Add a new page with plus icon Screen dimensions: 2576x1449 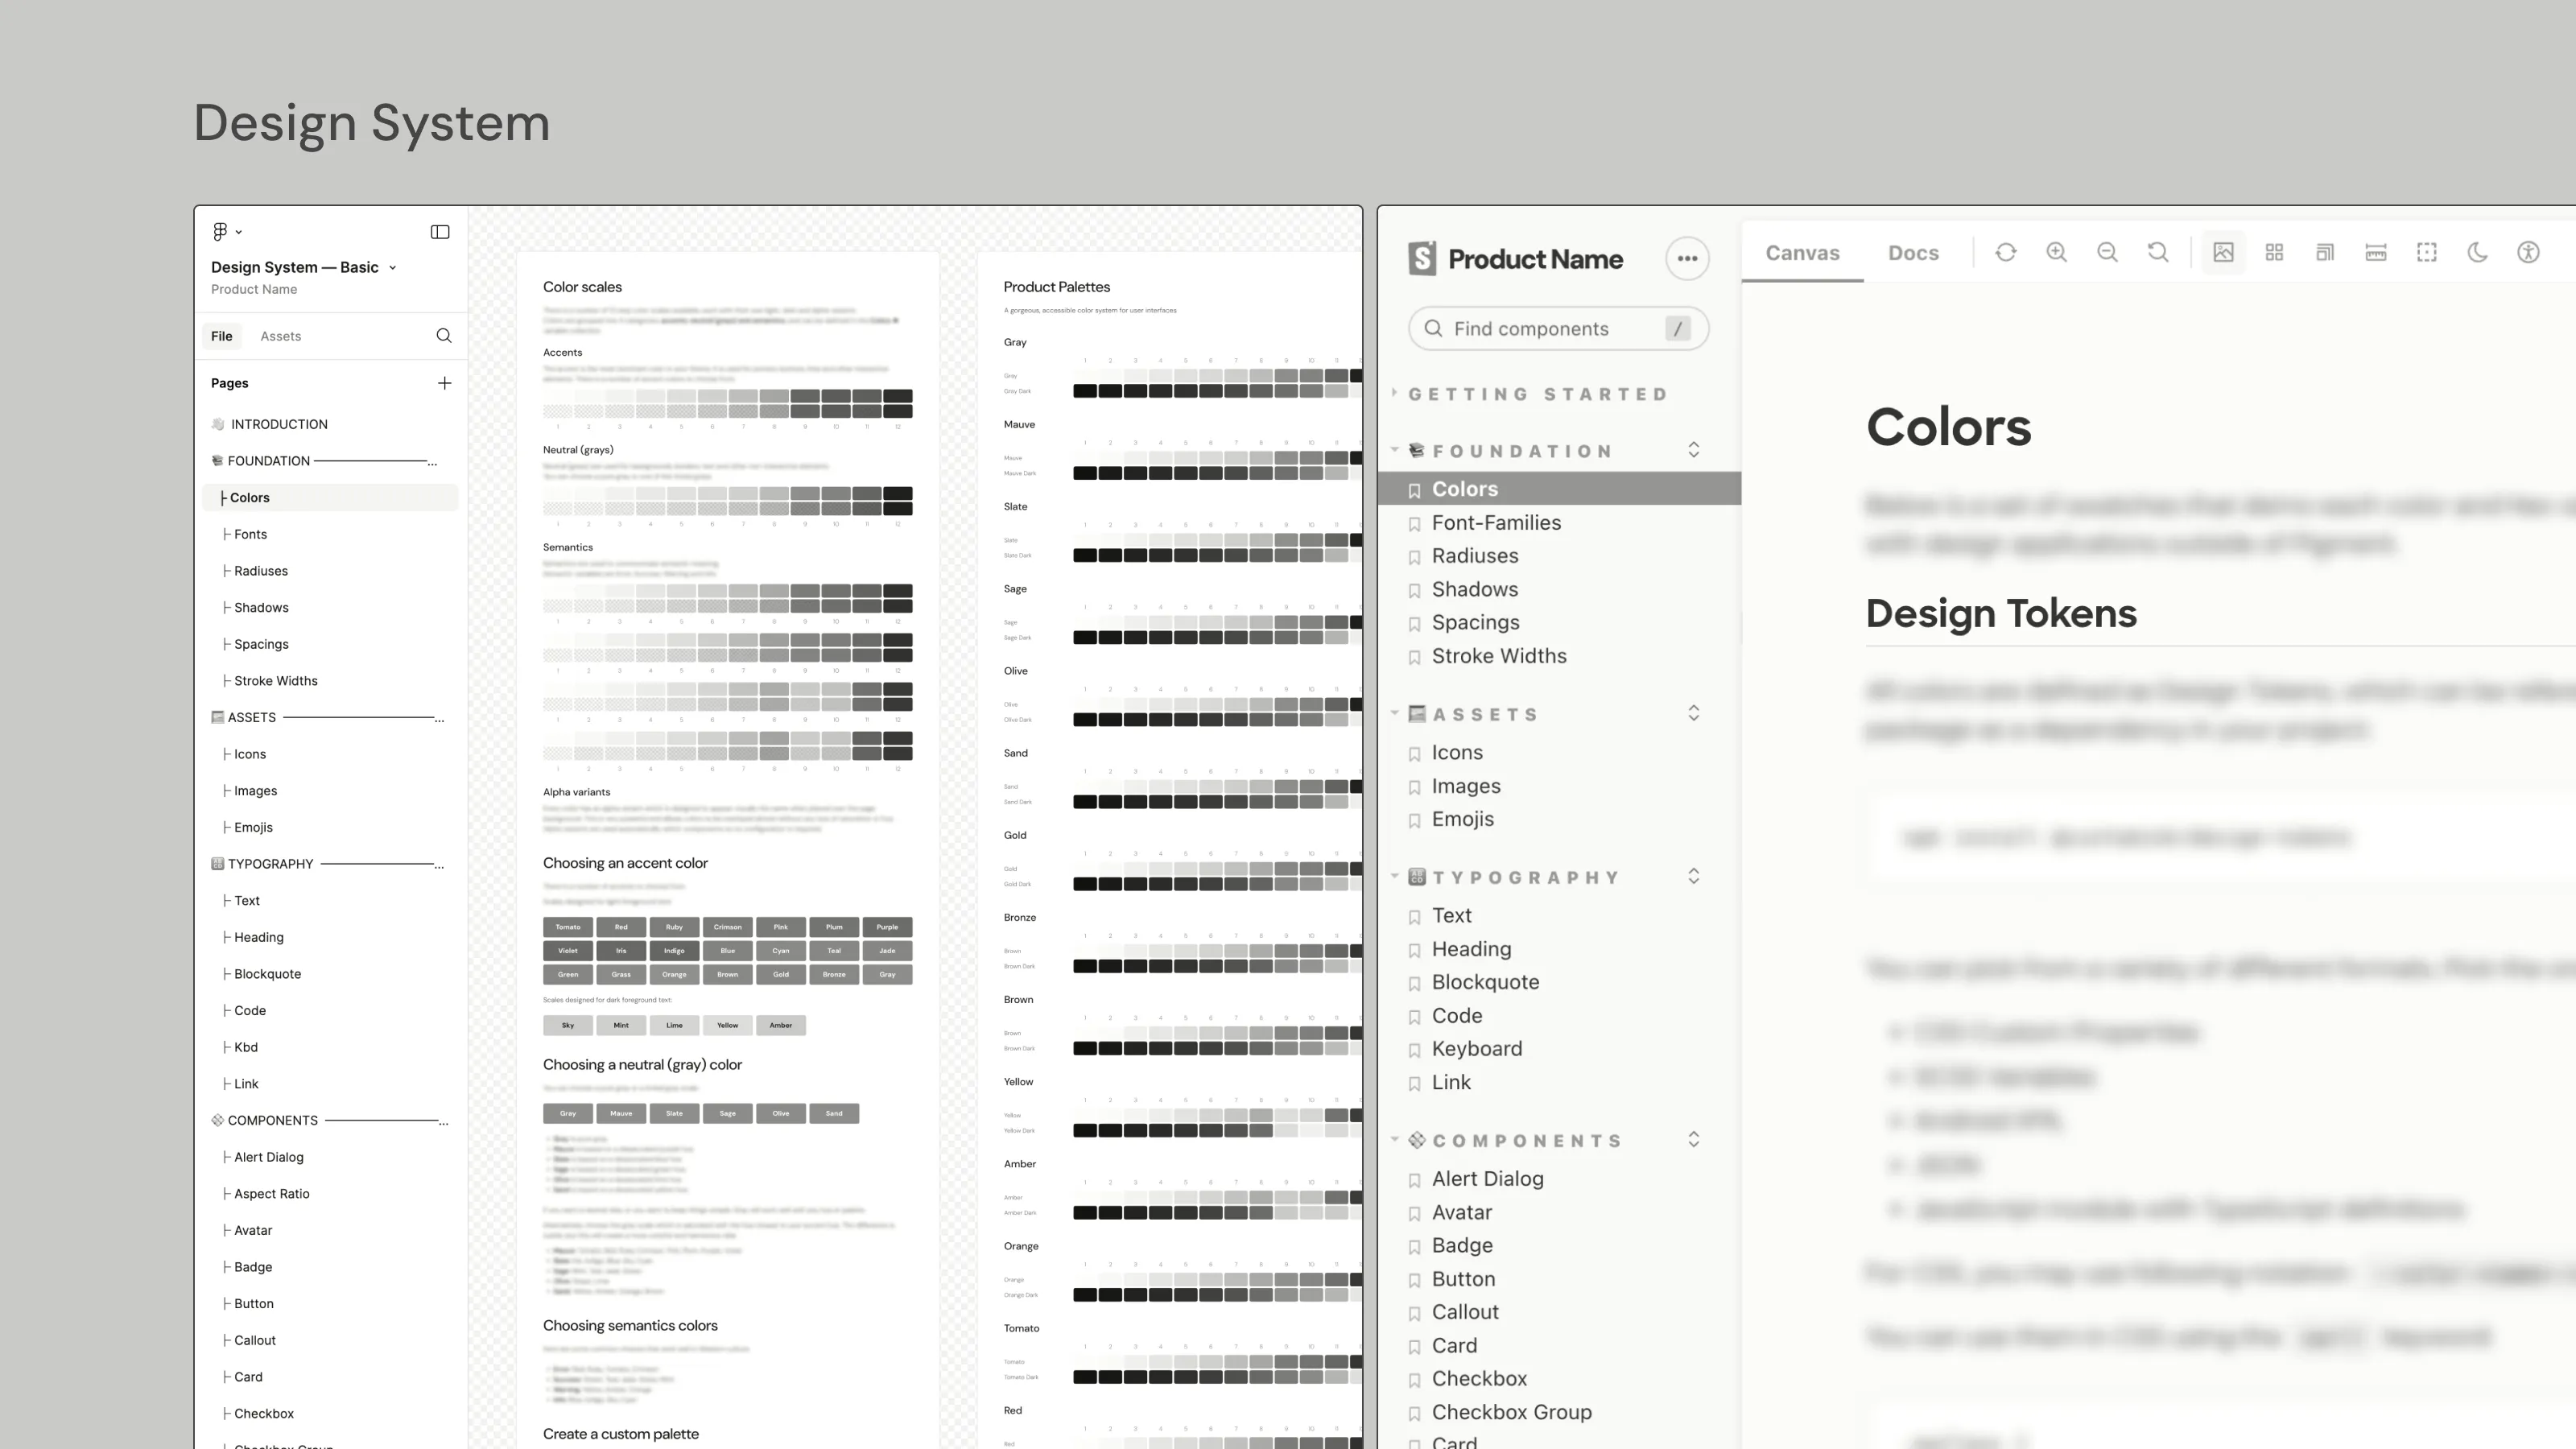[444, 383]
